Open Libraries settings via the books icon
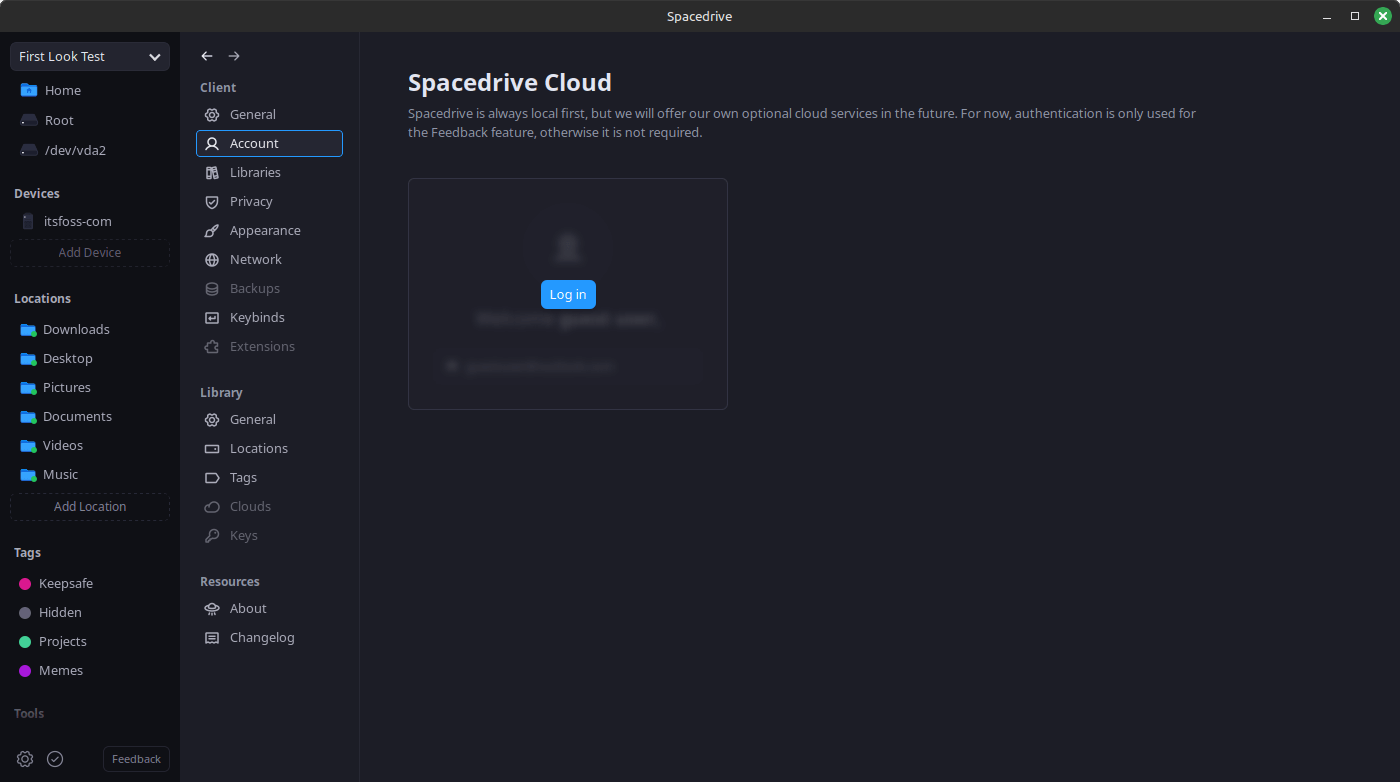This screenshot has width=1400, height=782. [211, 172]
